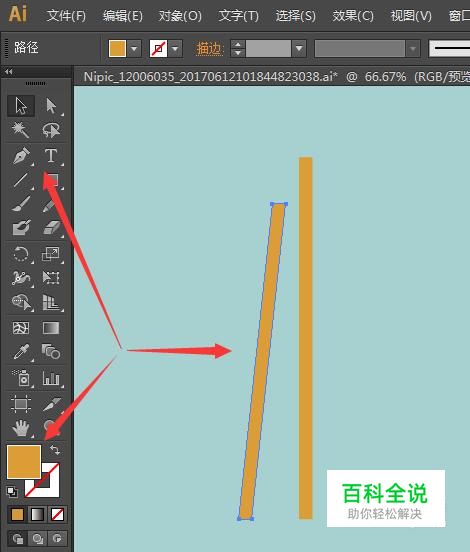The height and width of the screenshot is (552, 470).
Task: Reset to default fill and stroke
Action: (12, 491)
